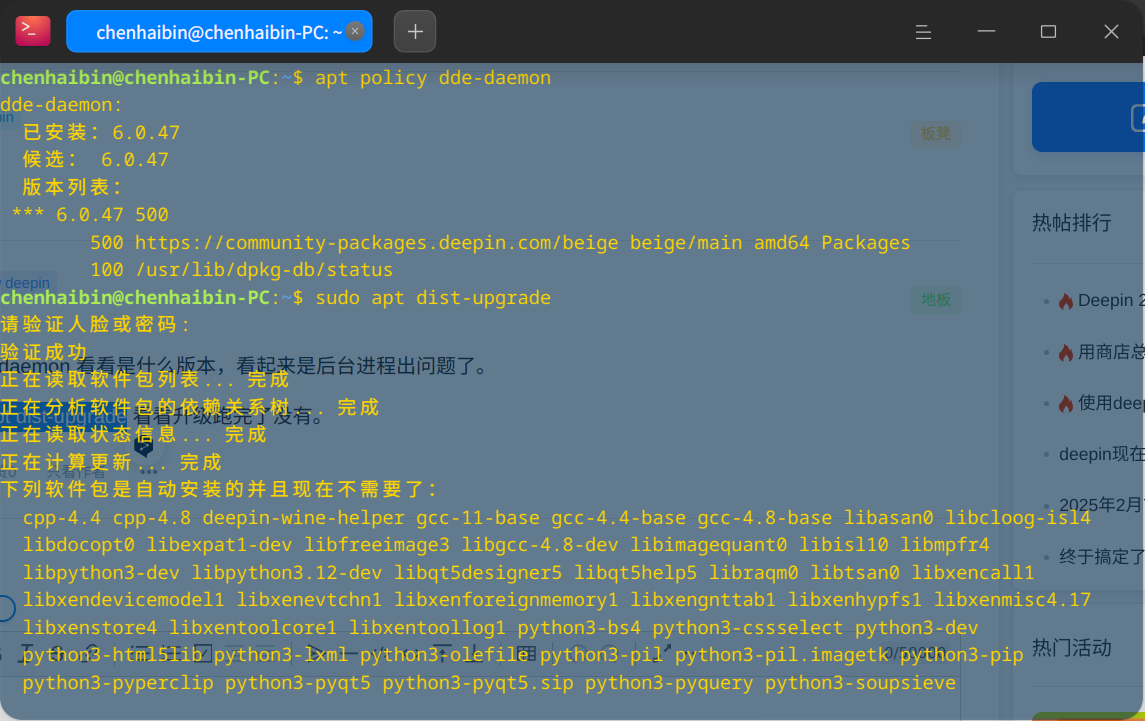The height and width of the screenshot is (721, 1145).
Task: Click the red terminal app icon
Action: pyautogui.click(x=33, y=31)
